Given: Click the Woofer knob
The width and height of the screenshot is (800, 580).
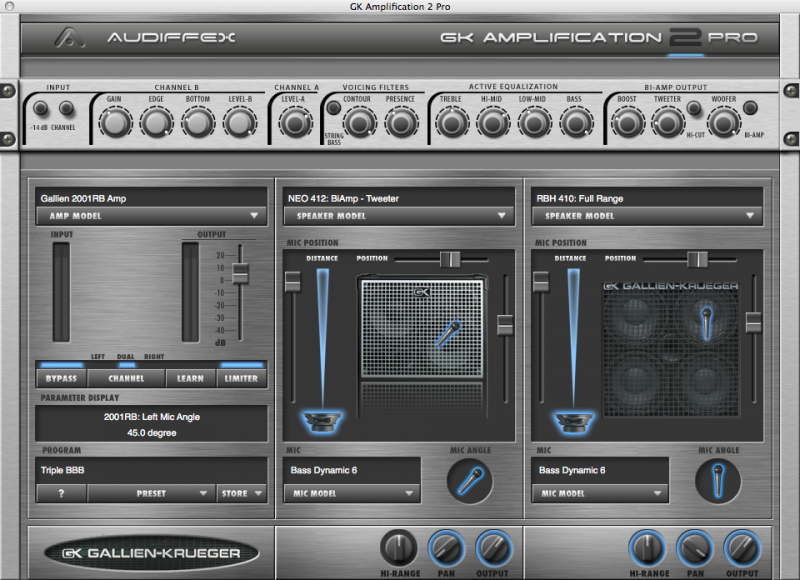Looking at the screenshot, I should coord(723,123).
